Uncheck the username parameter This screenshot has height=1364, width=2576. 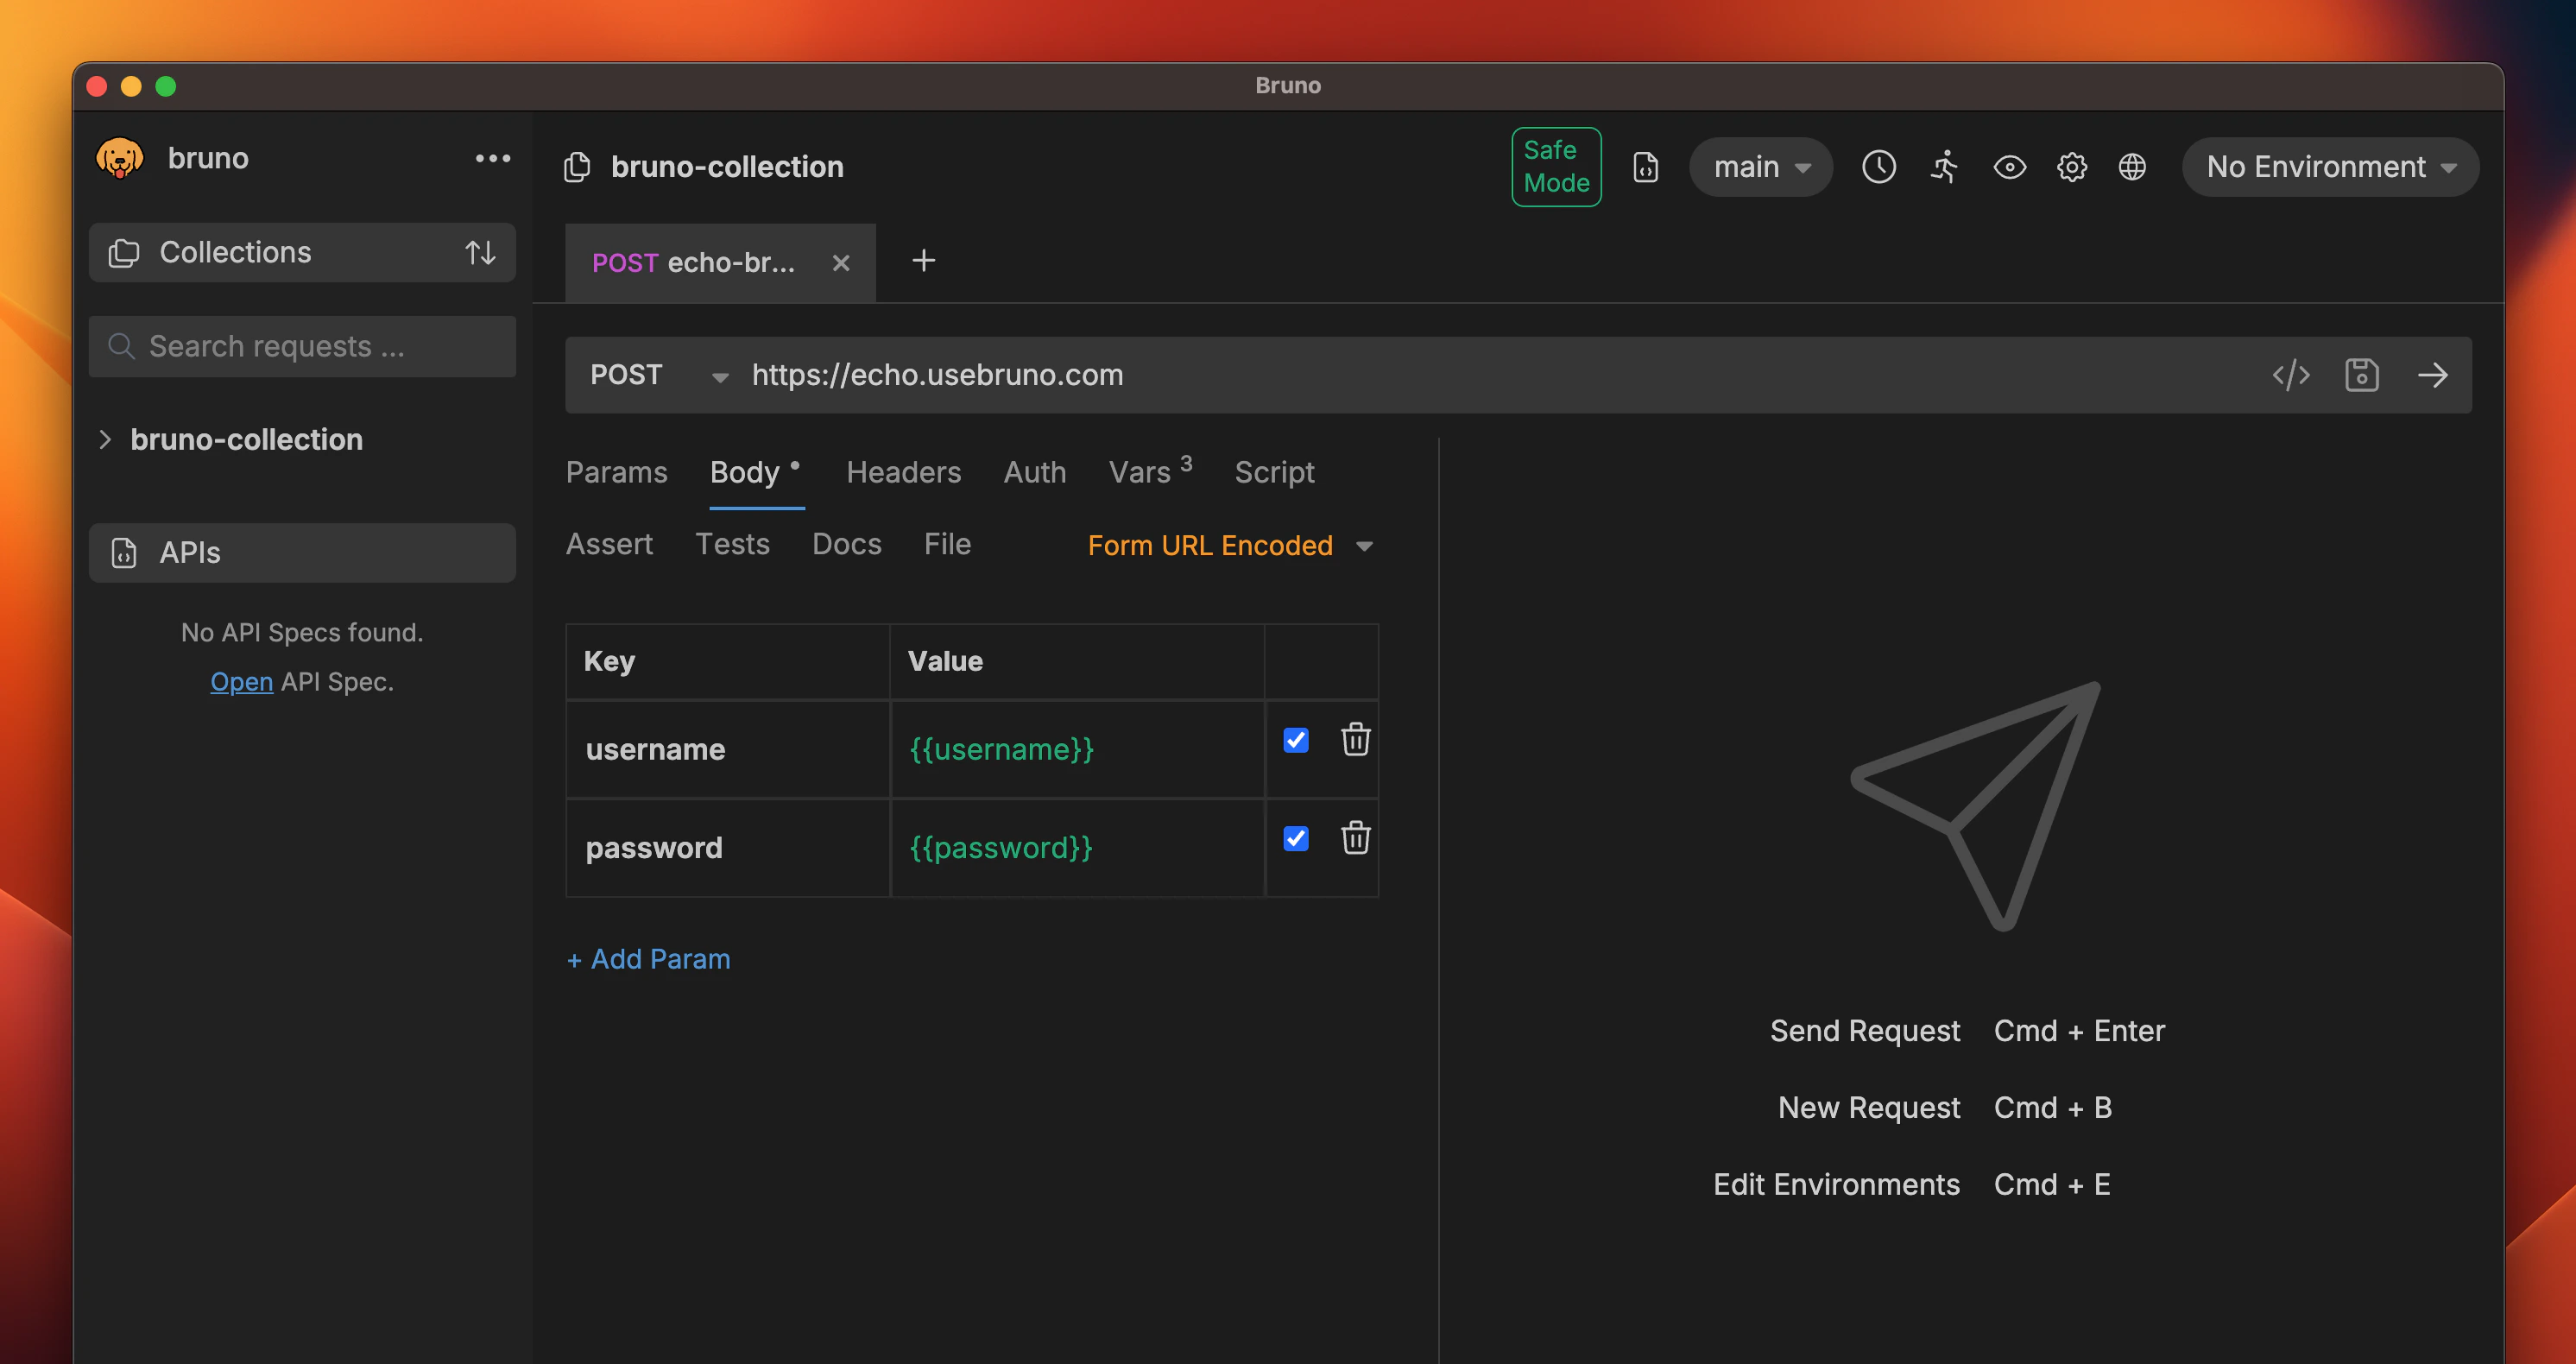pyautogui.click(x=1295, y=740)
